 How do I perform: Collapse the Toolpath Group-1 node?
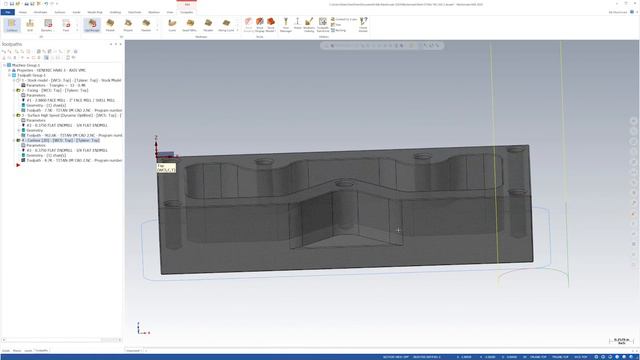click(9, 76)
